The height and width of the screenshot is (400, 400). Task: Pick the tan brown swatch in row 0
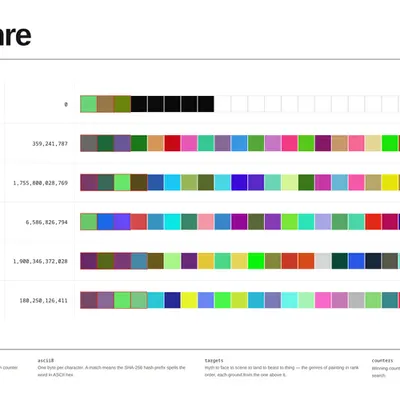click(105, 104)
